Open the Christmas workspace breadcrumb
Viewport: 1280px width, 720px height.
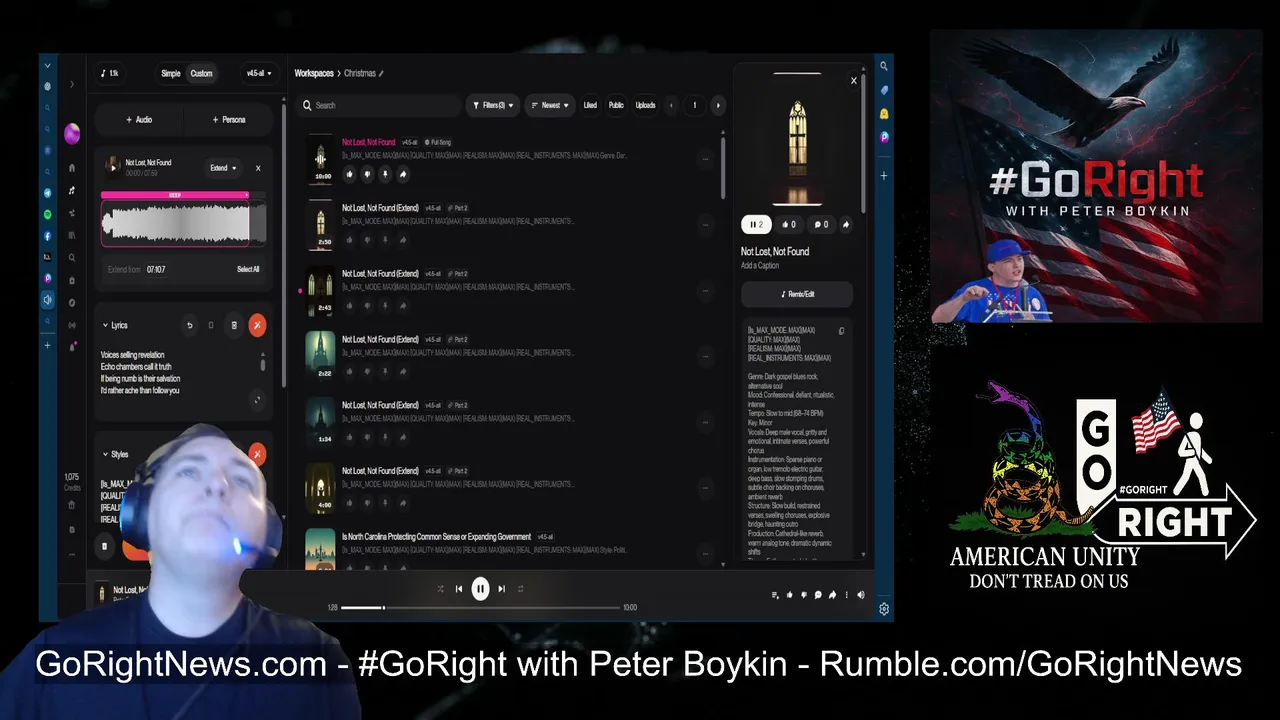coord(360,73)
